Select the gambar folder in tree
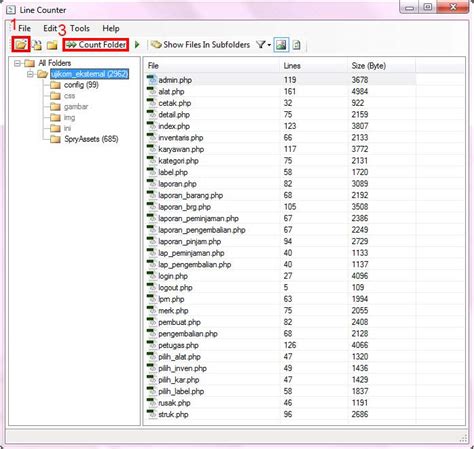This screenshot has width=474, height=449. coord(76,107)
